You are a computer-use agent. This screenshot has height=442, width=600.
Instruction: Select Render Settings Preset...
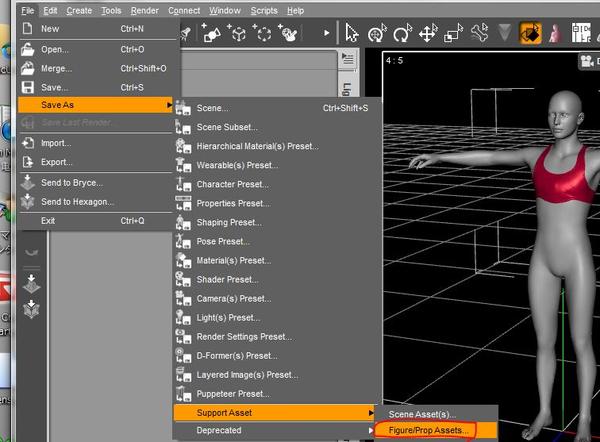click(x=276, y=337)
